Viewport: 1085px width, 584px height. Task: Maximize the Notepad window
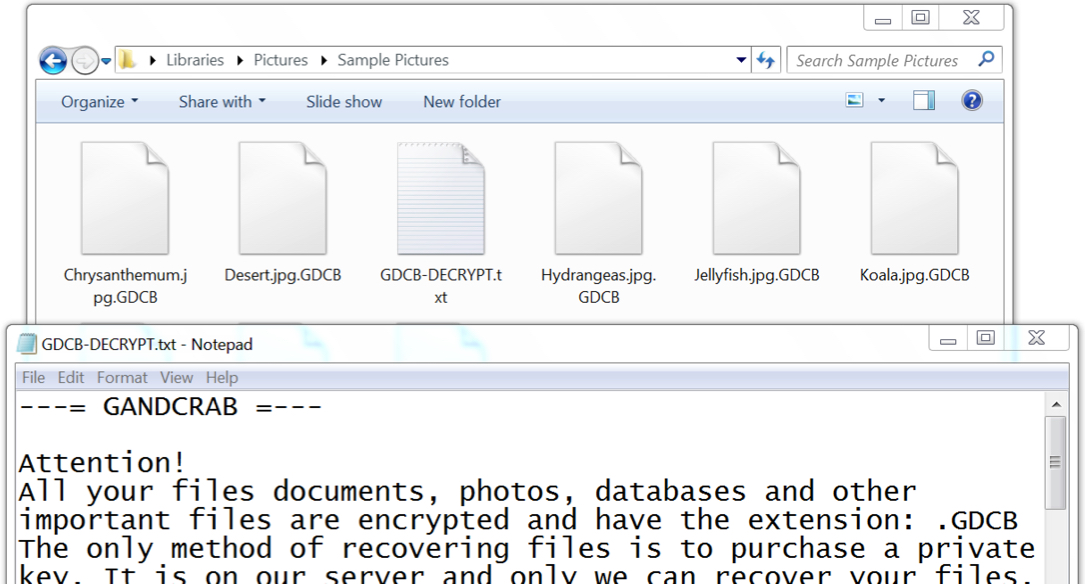click(985, 338)
